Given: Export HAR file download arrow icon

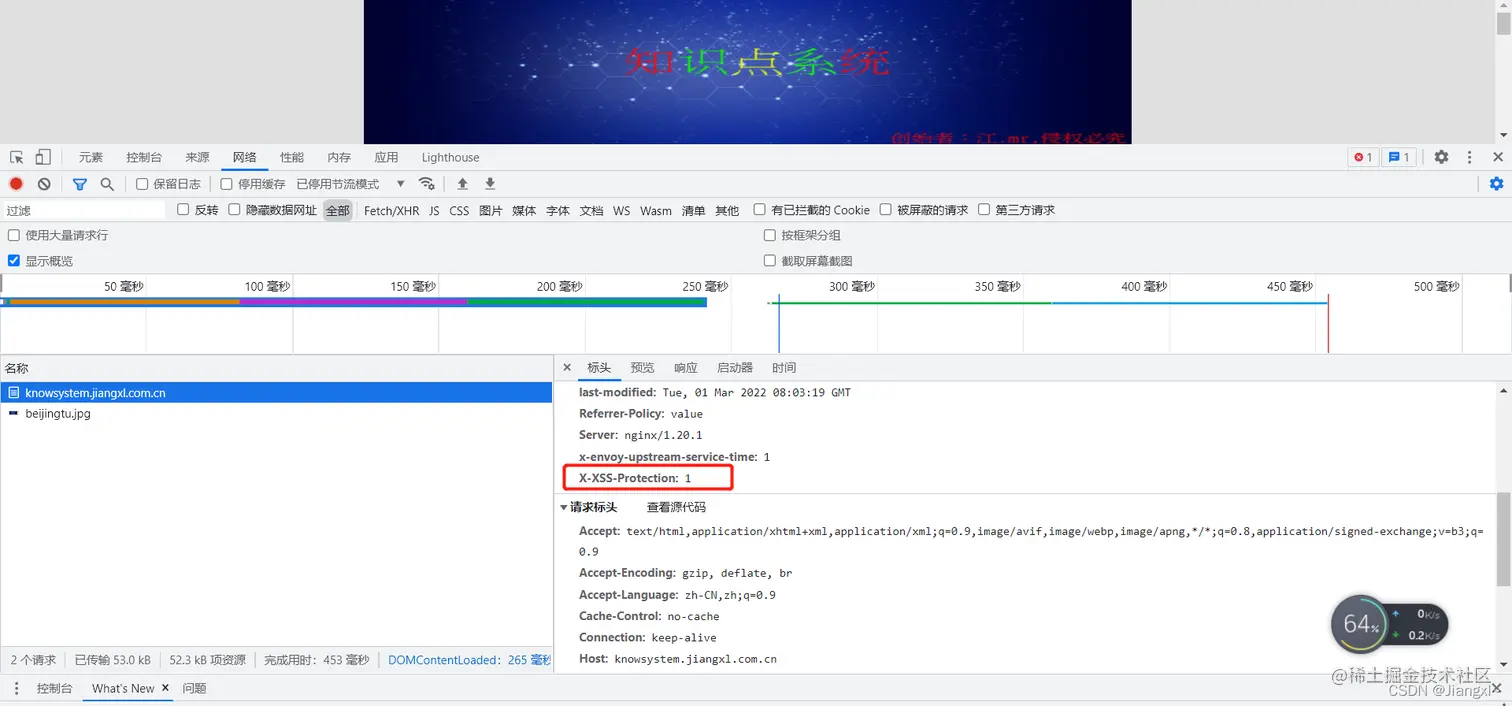Looking at the screenshot, I should click(x=490, y=184).
